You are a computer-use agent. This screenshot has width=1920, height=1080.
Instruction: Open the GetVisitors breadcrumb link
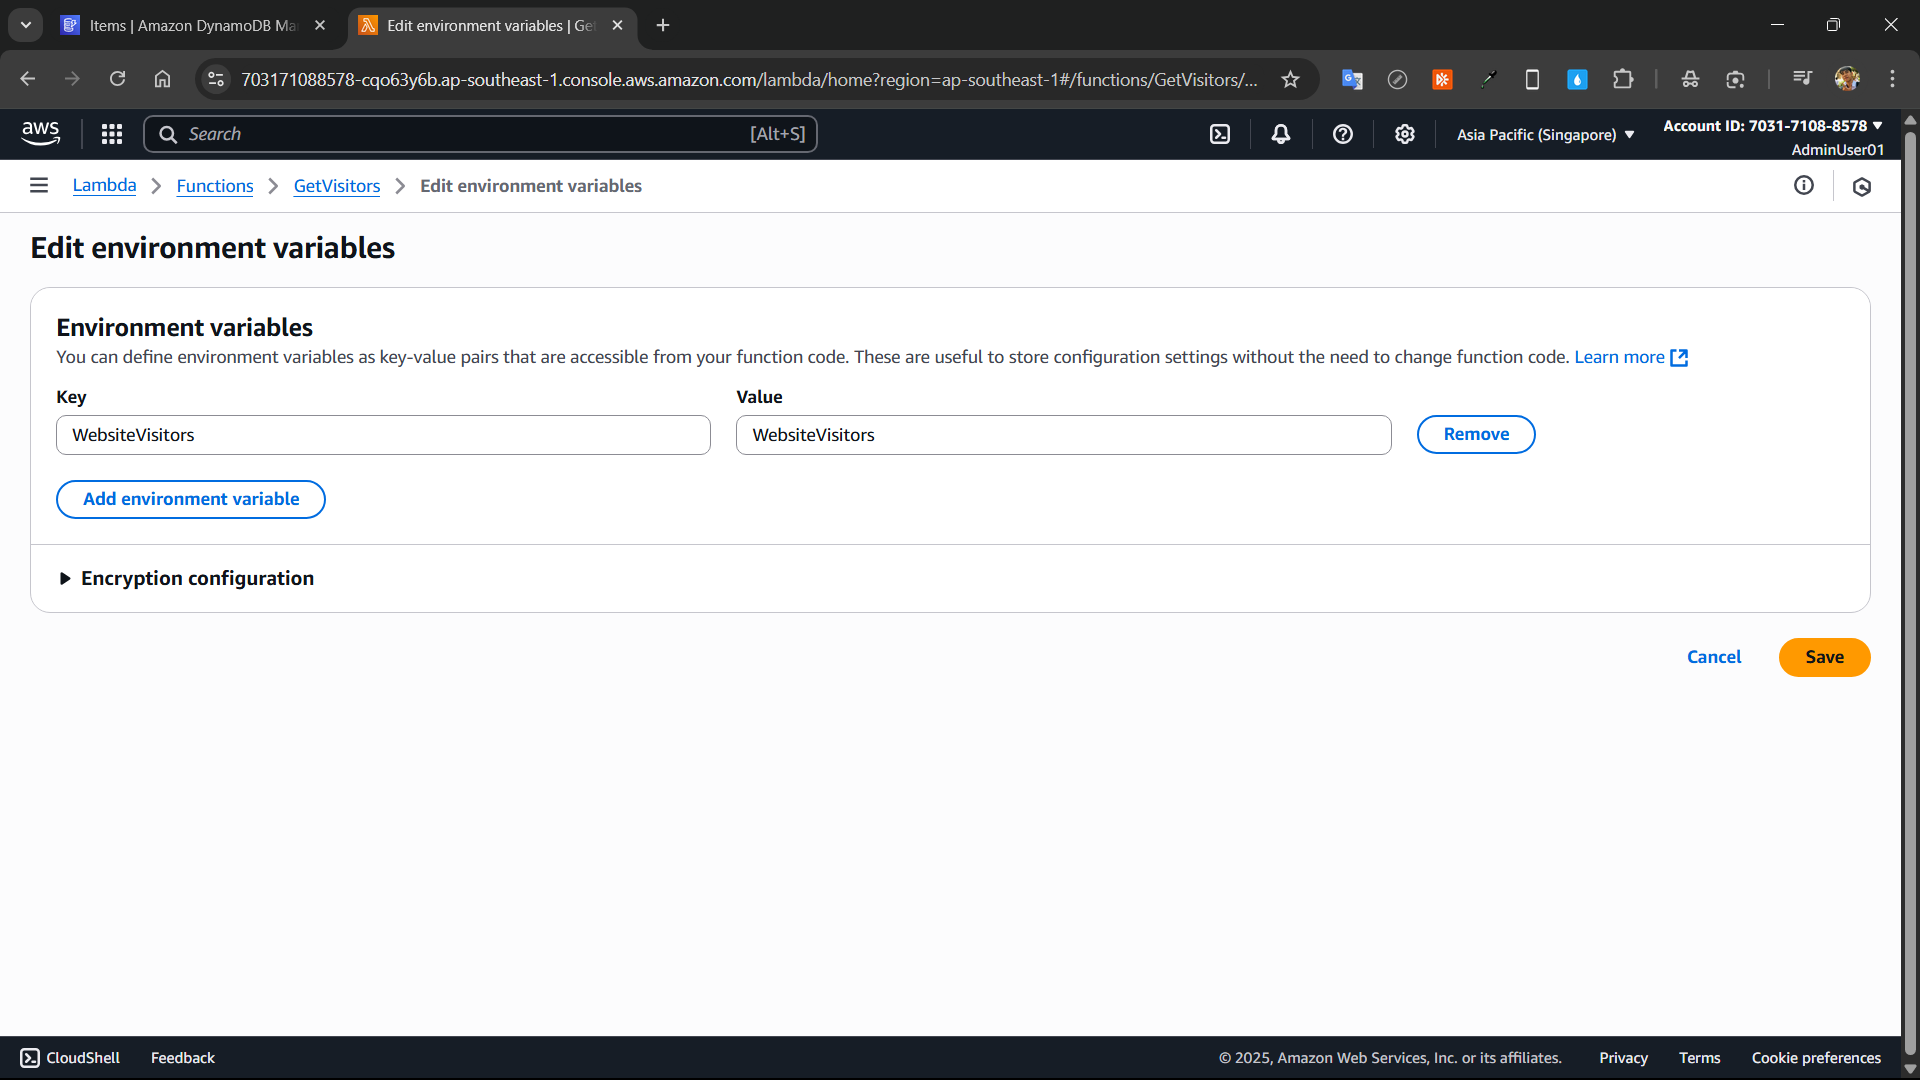(337, 186)
